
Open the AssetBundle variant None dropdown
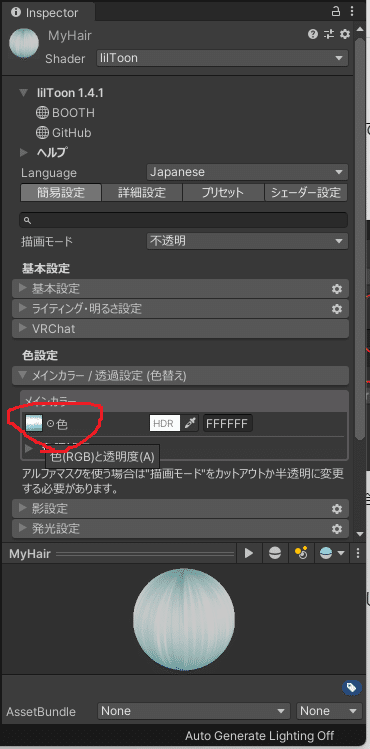(329, 711)
